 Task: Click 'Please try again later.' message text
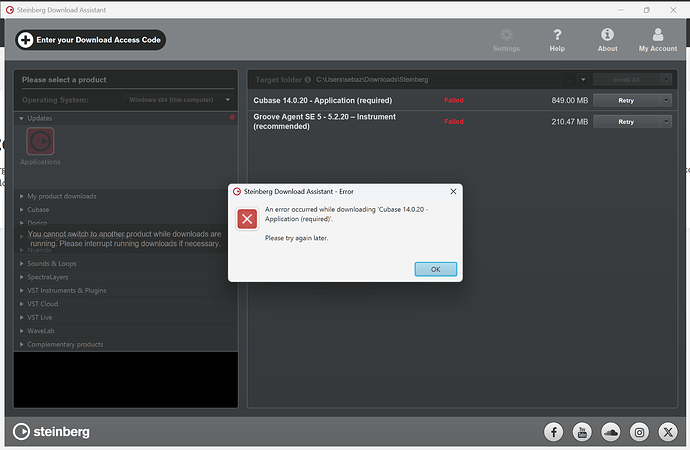coord(297,238)
